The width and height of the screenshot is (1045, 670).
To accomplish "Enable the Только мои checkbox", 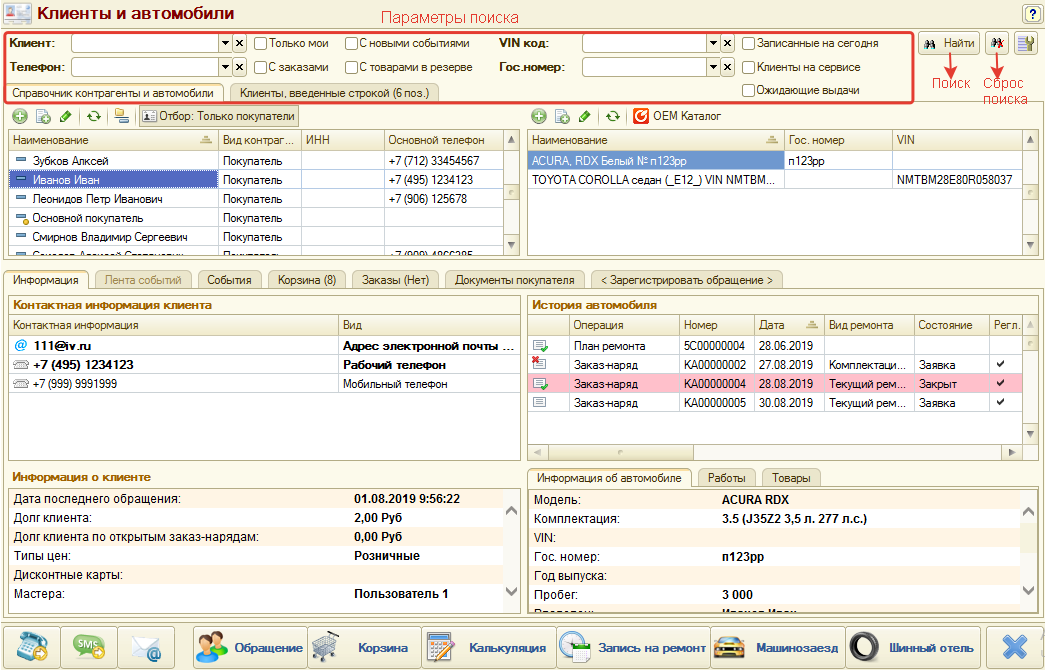I will coord(261,43).
